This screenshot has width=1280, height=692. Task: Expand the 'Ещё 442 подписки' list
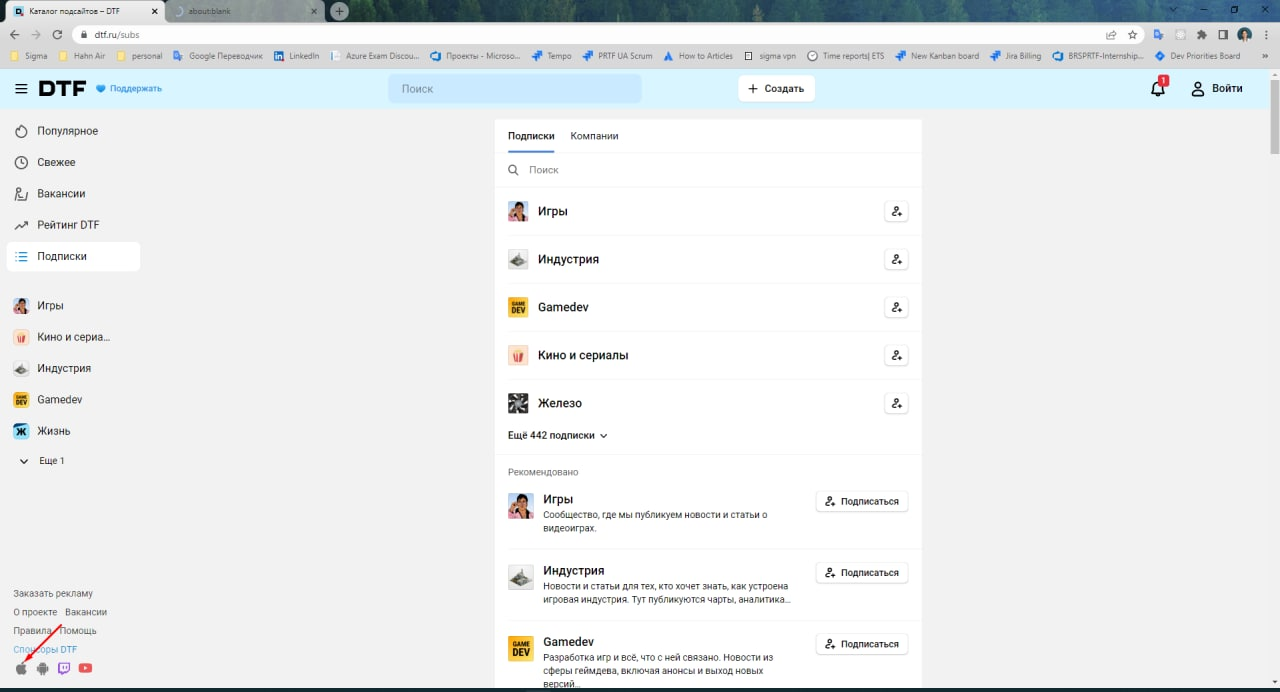click(558, 436)
